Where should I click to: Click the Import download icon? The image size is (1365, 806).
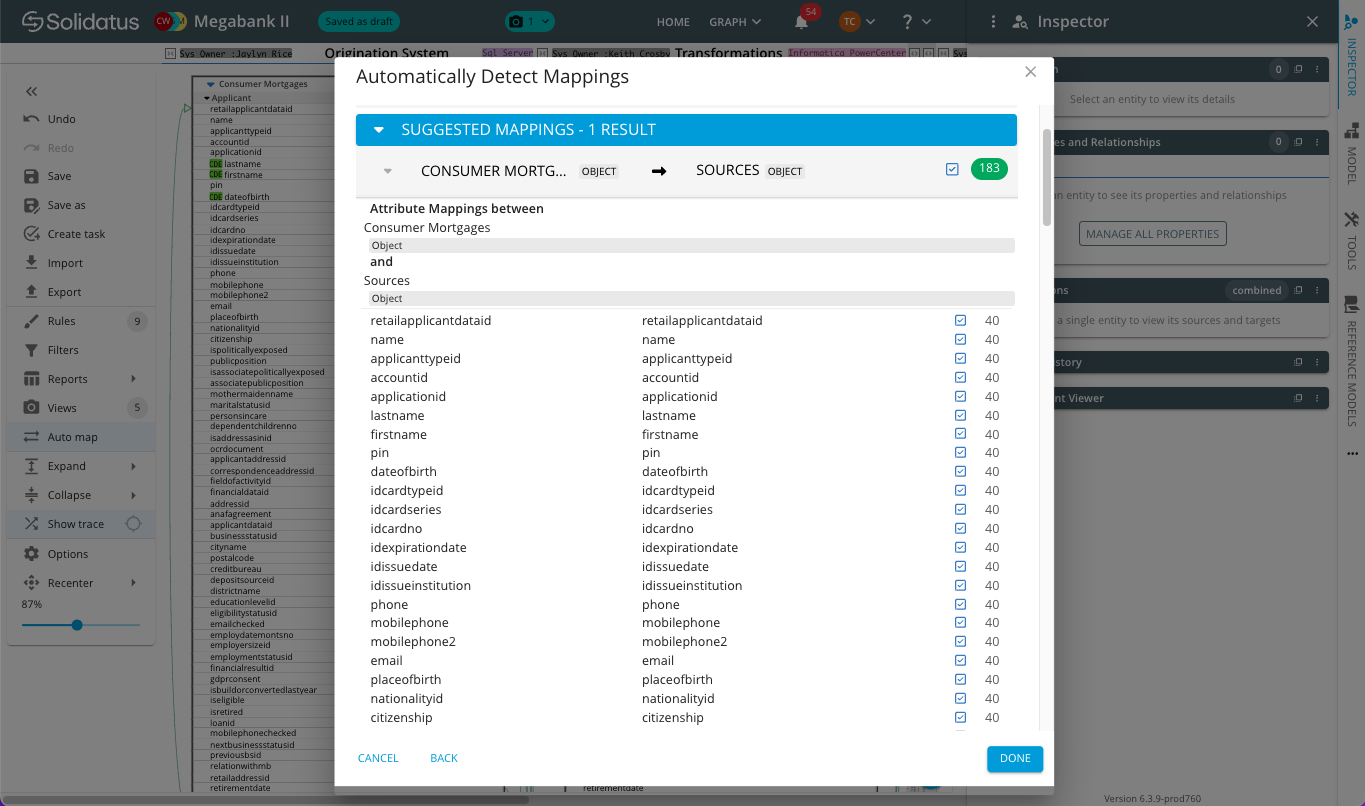click(31, 263)
